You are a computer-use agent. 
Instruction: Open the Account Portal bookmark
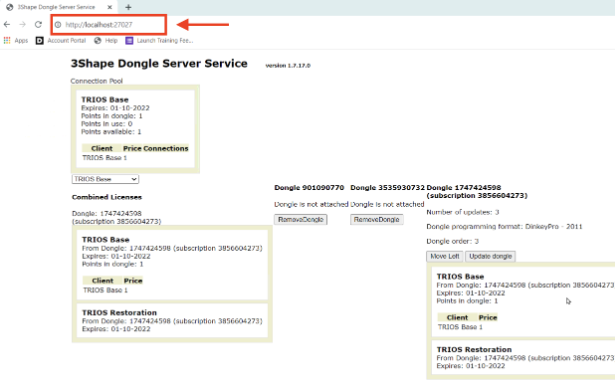(61, 40)
